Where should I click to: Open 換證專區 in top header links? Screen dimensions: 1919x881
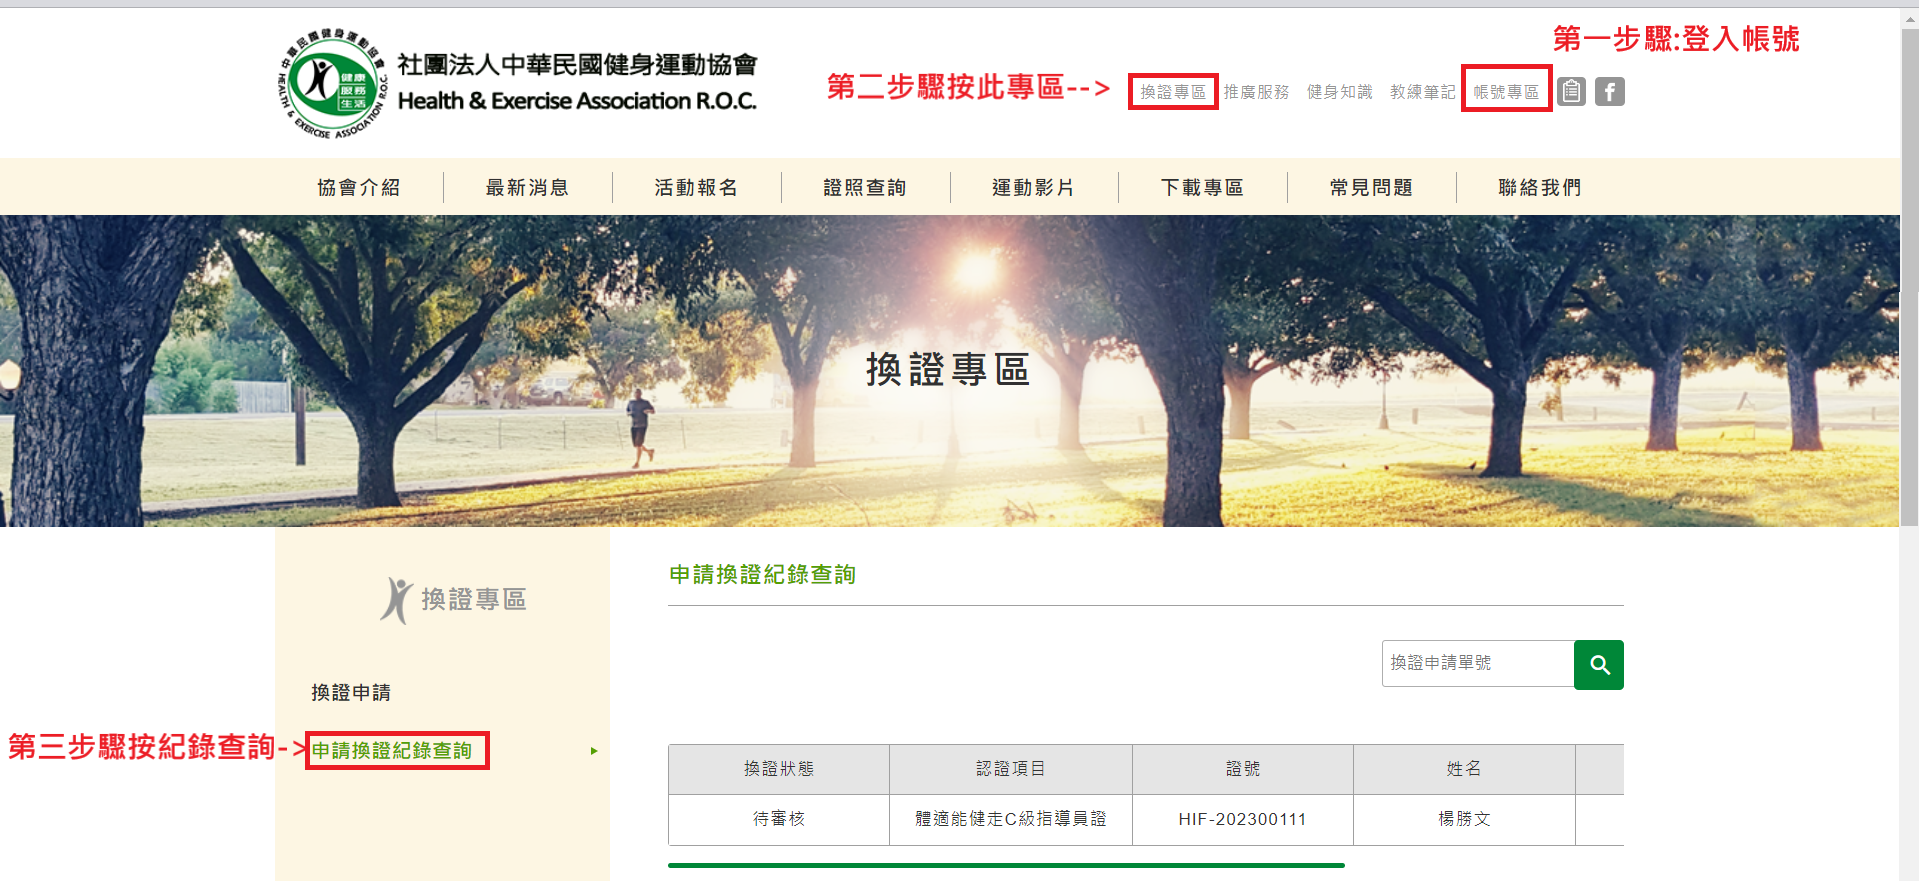point(1173,92)
